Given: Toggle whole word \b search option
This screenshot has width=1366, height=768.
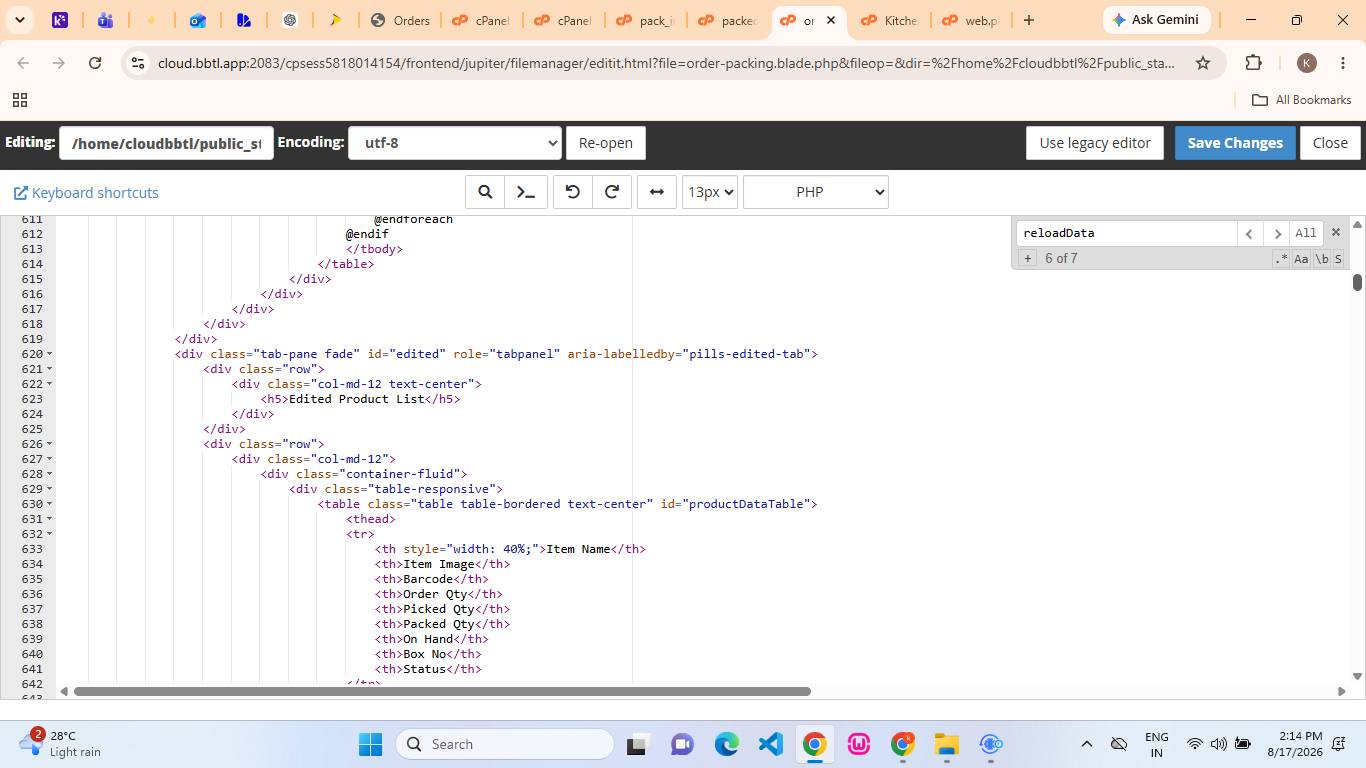Looking at the screenshot, I should 1321,259.
